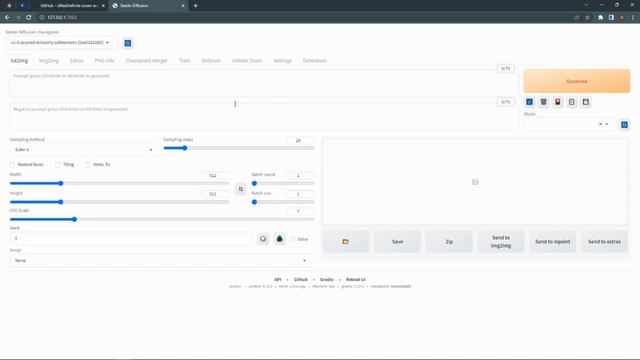
Task: Toggle the seed Extra checkbox
Action: pos(293,239)
